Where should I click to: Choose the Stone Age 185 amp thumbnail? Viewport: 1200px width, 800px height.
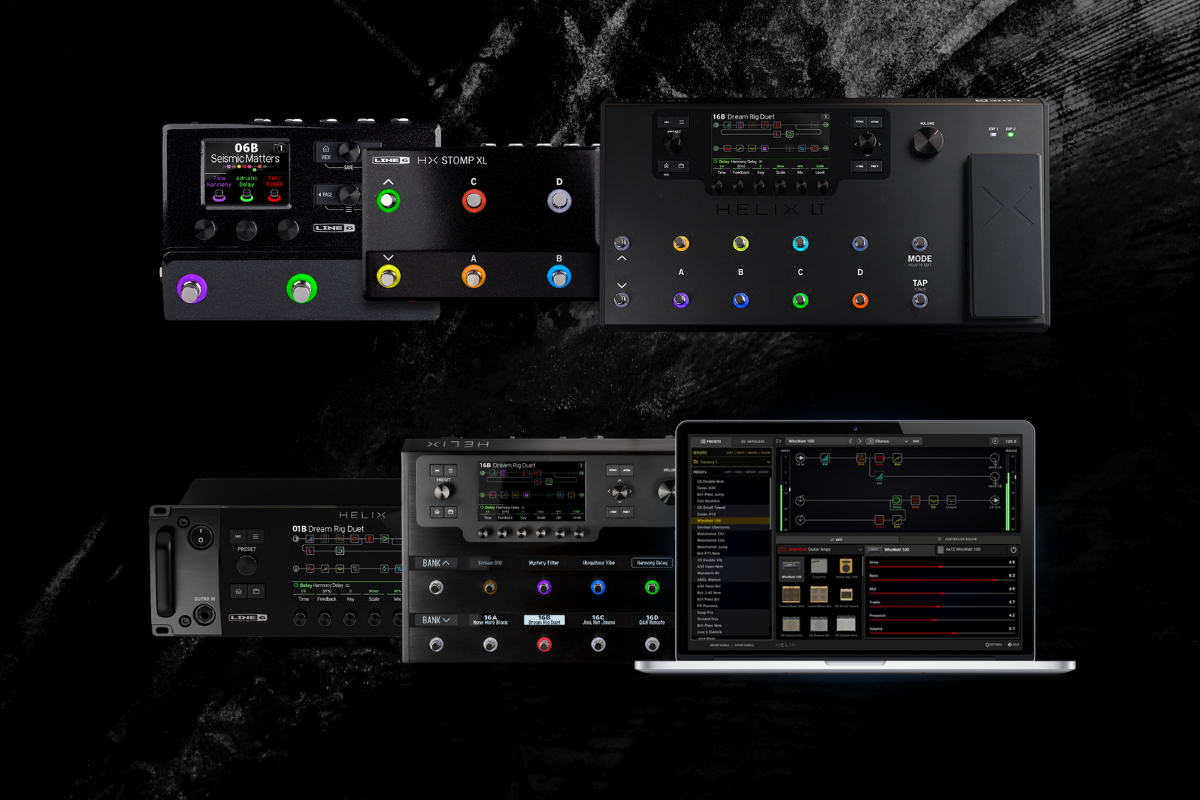coord(846,568)
